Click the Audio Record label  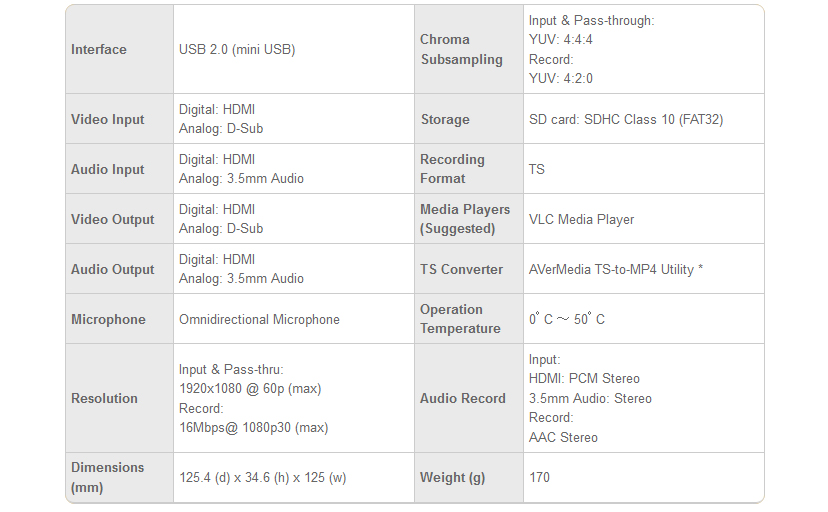coord(463,398)
